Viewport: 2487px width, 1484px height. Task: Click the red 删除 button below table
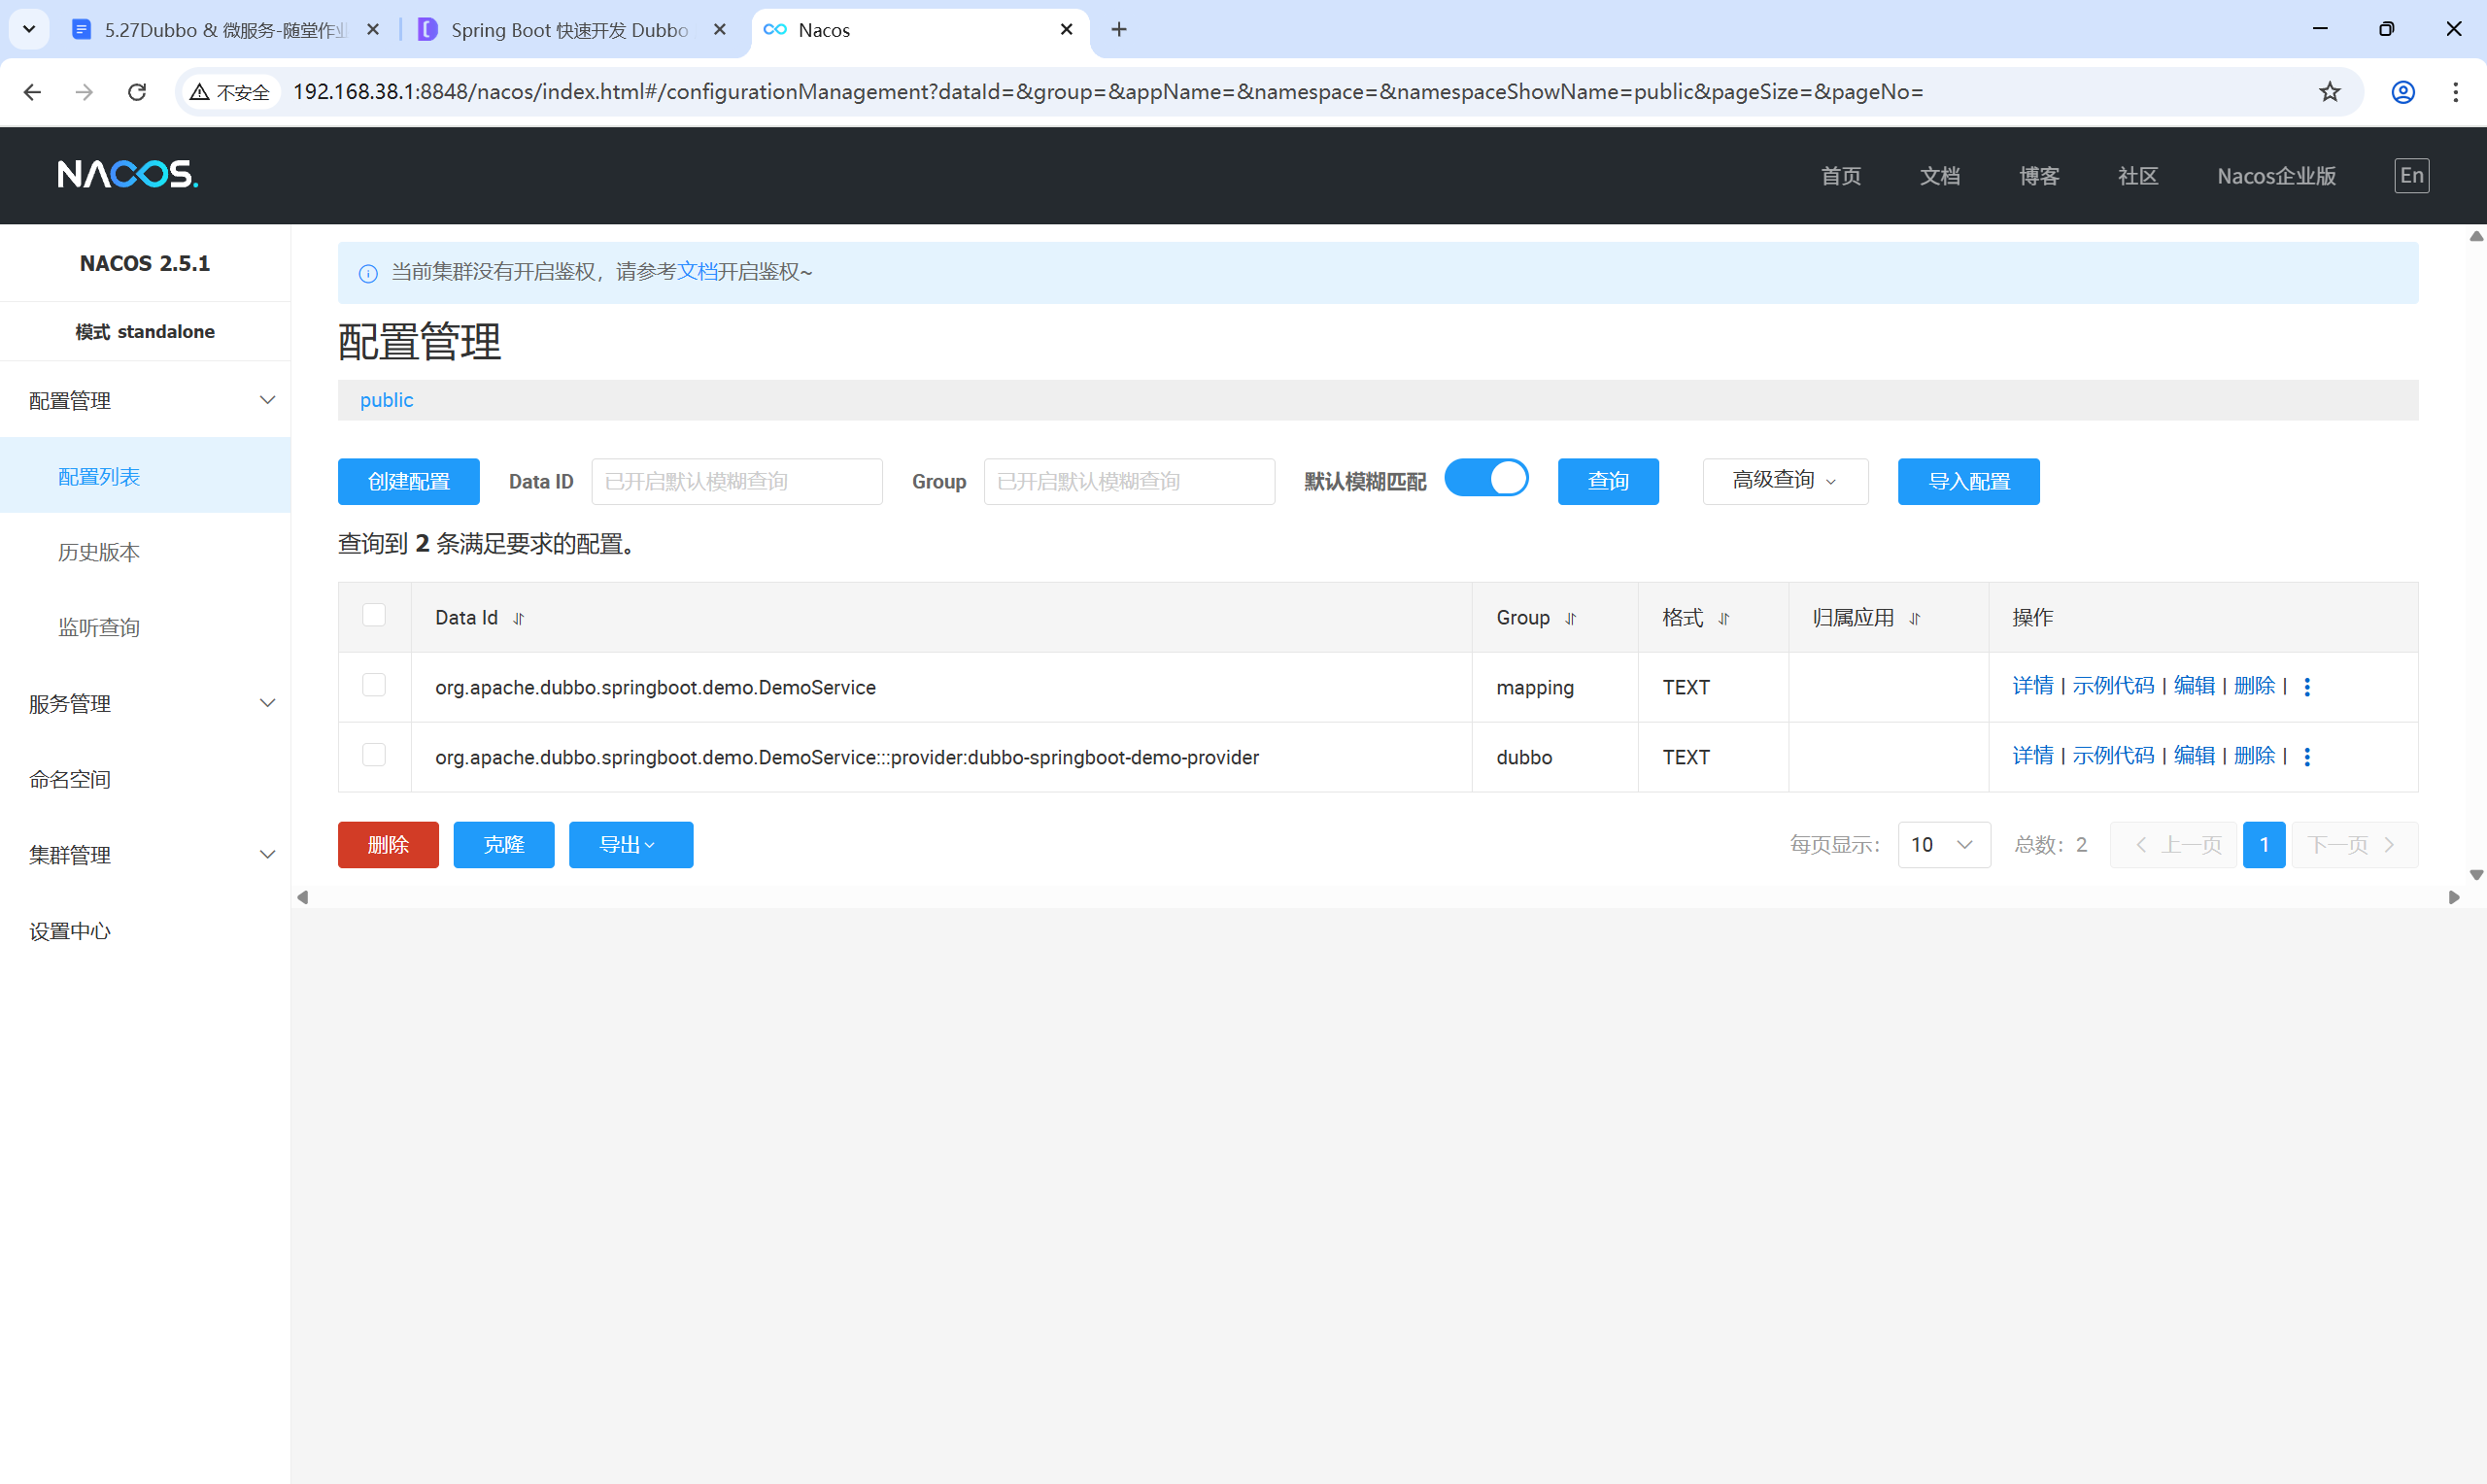388,845
